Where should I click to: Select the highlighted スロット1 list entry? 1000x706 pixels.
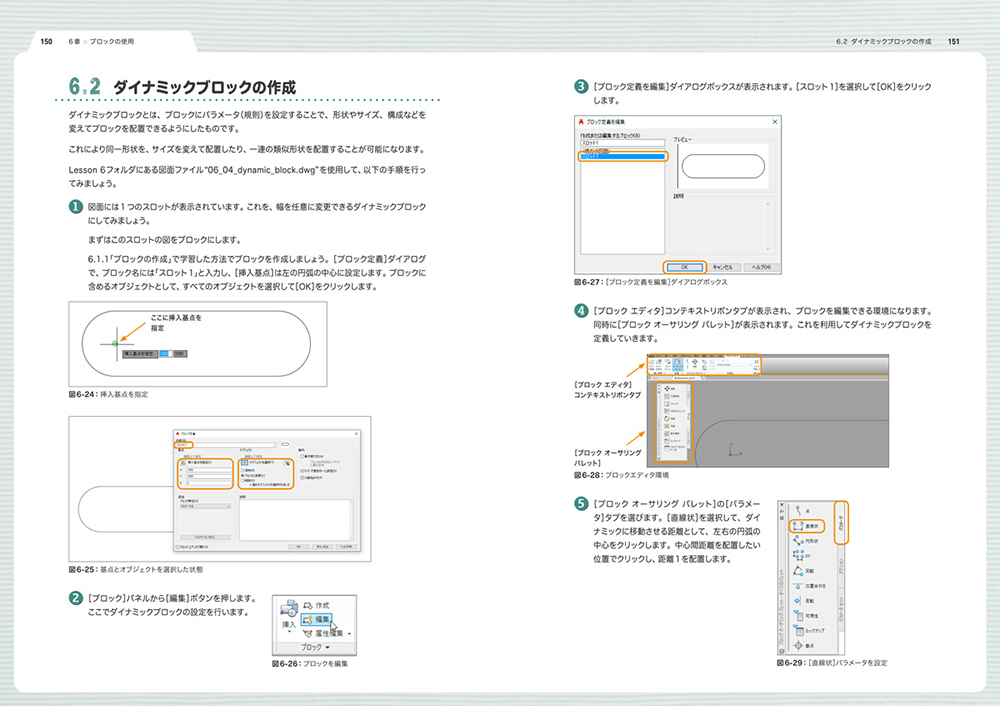(x=622, y=157)
